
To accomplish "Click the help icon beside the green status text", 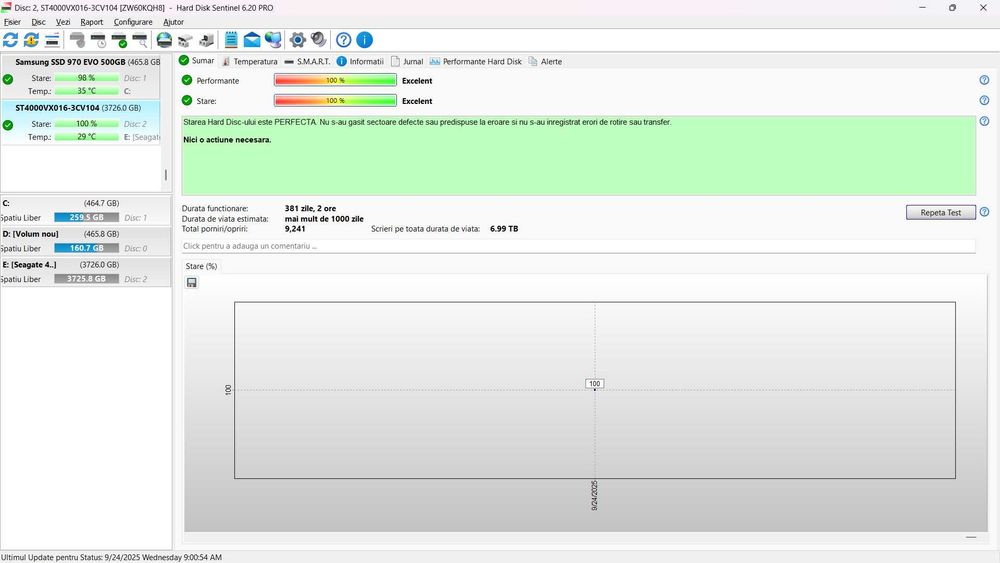I will point(984,121).
